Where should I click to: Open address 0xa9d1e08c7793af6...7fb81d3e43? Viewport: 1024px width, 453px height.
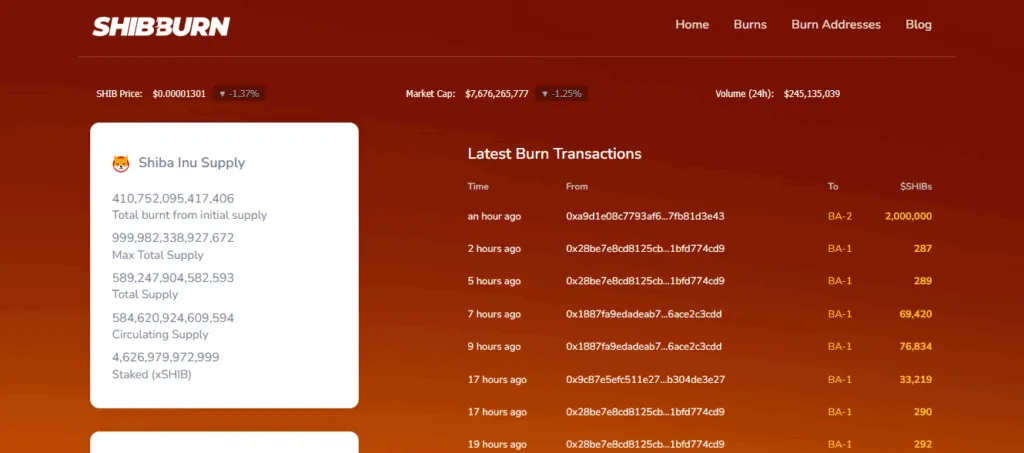point(645,216)
